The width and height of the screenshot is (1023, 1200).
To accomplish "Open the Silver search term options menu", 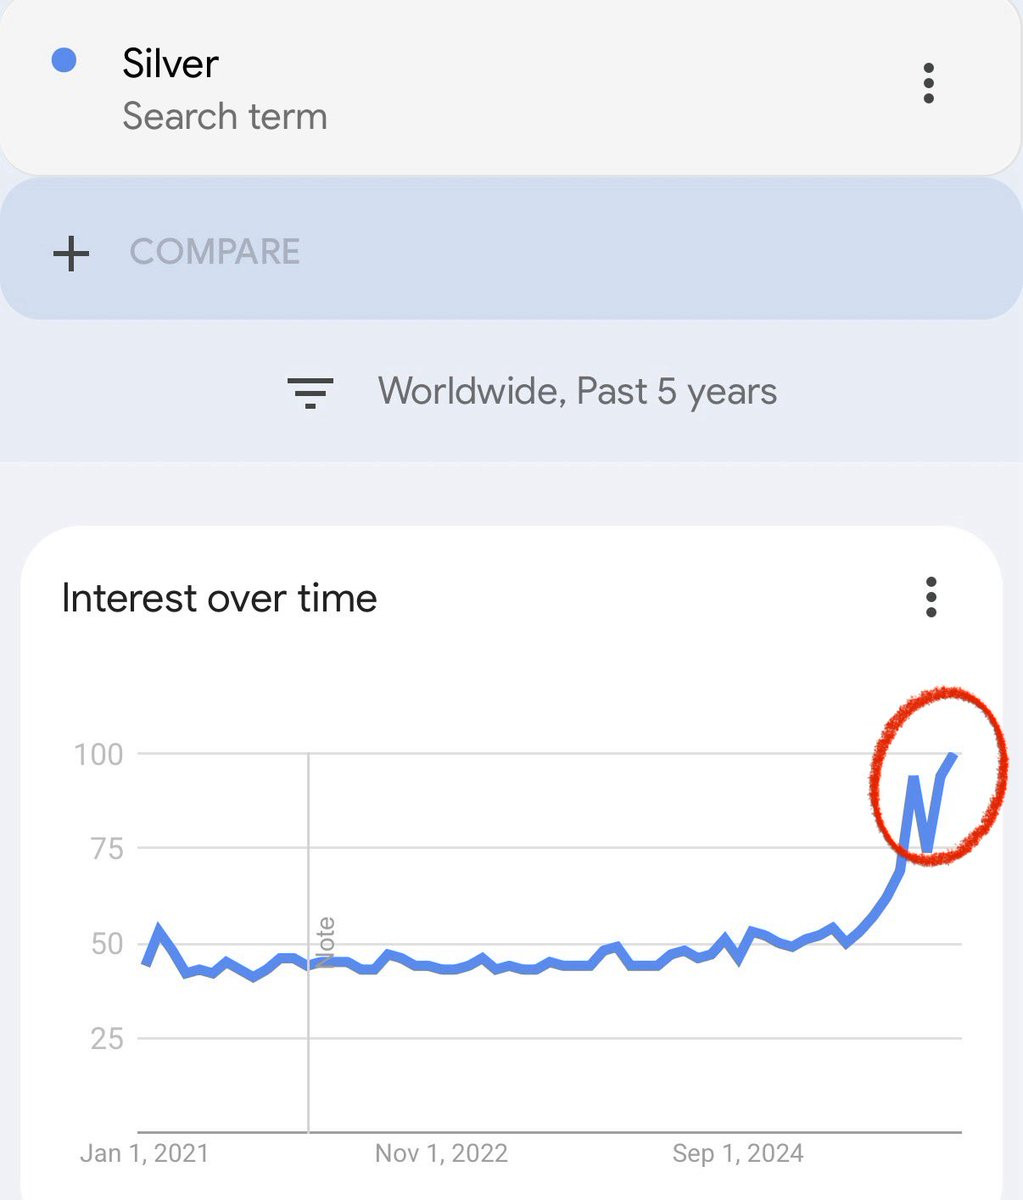I will point(929,84).
